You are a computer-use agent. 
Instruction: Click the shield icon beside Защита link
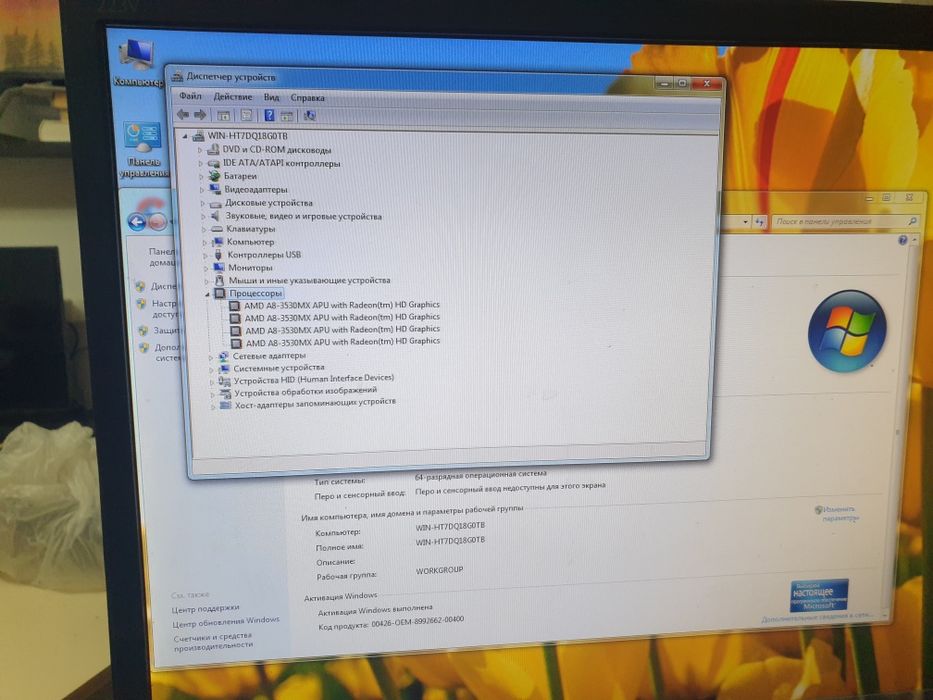pyautogui.click(x=143, y=330)
